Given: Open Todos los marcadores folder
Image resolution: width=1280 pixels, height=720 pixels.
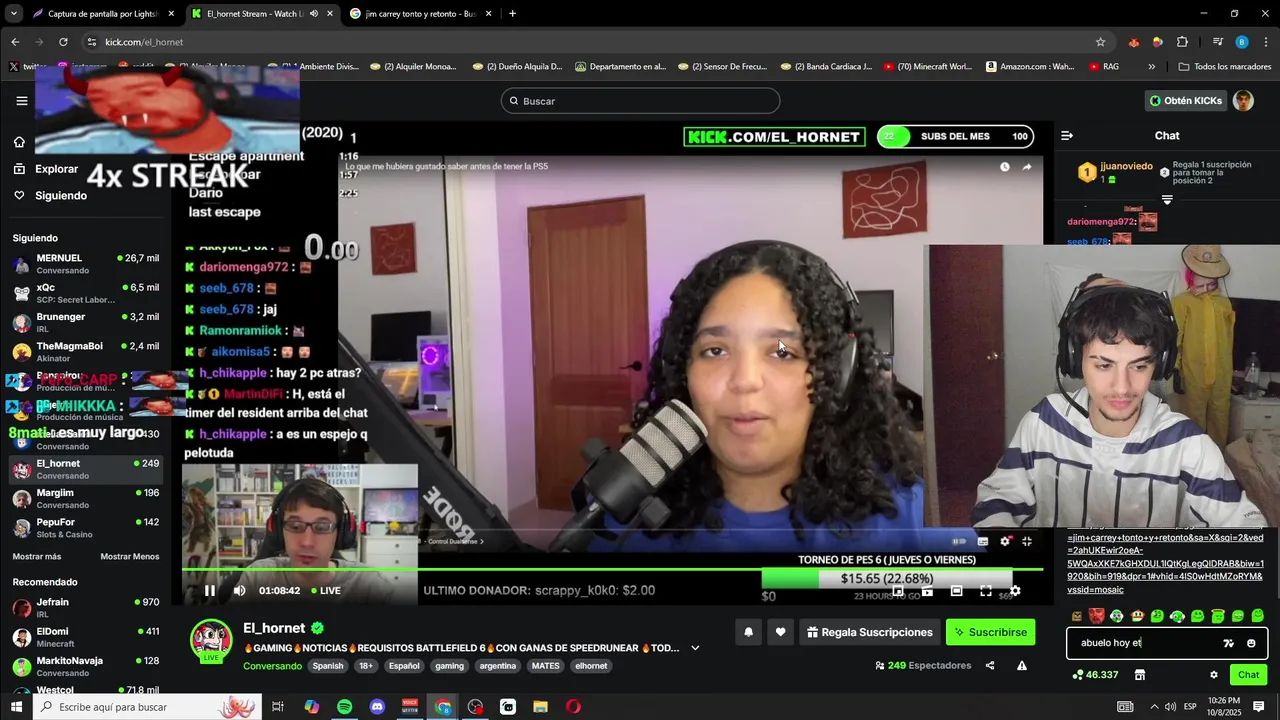Looking at the screenshot, I should coord(1224,67).
